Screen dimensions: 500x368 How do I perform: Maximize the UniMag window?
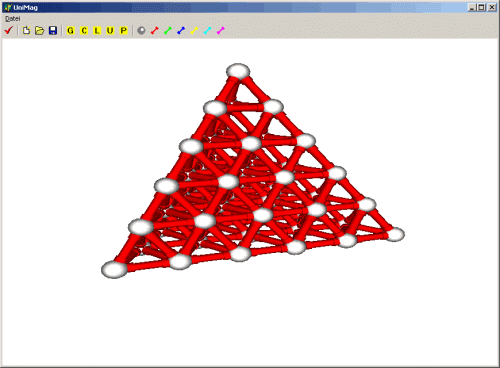pyautogui.click(x=482, y=7)
